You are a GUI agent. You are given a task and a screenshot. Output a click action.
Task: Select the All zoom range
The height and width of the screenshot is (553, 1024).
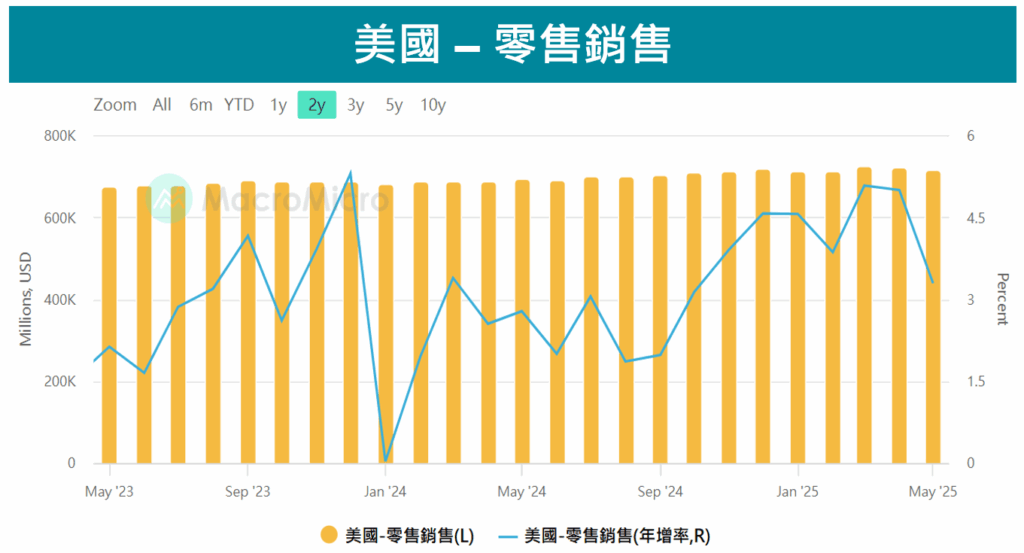(162, 105)
